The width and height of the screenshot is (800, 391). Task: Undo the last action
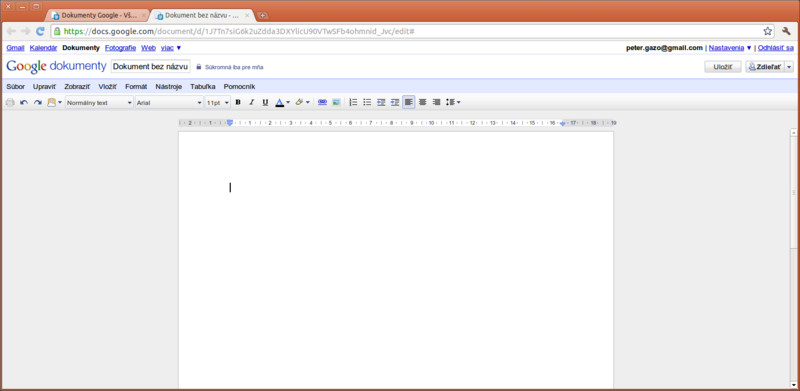click(x=24, y=103)
